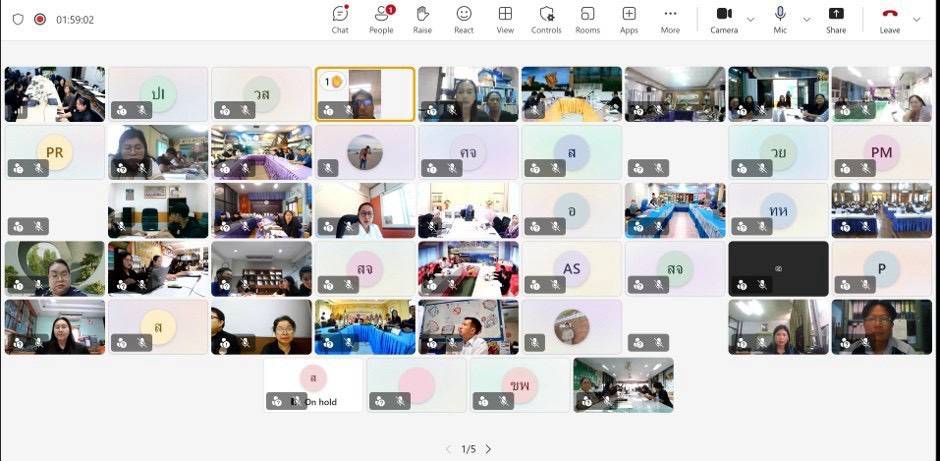Image resolution: width=940 pixels, height=461 pixels.
Task: Select the ทห participant tile
Action: coord(778,210)
